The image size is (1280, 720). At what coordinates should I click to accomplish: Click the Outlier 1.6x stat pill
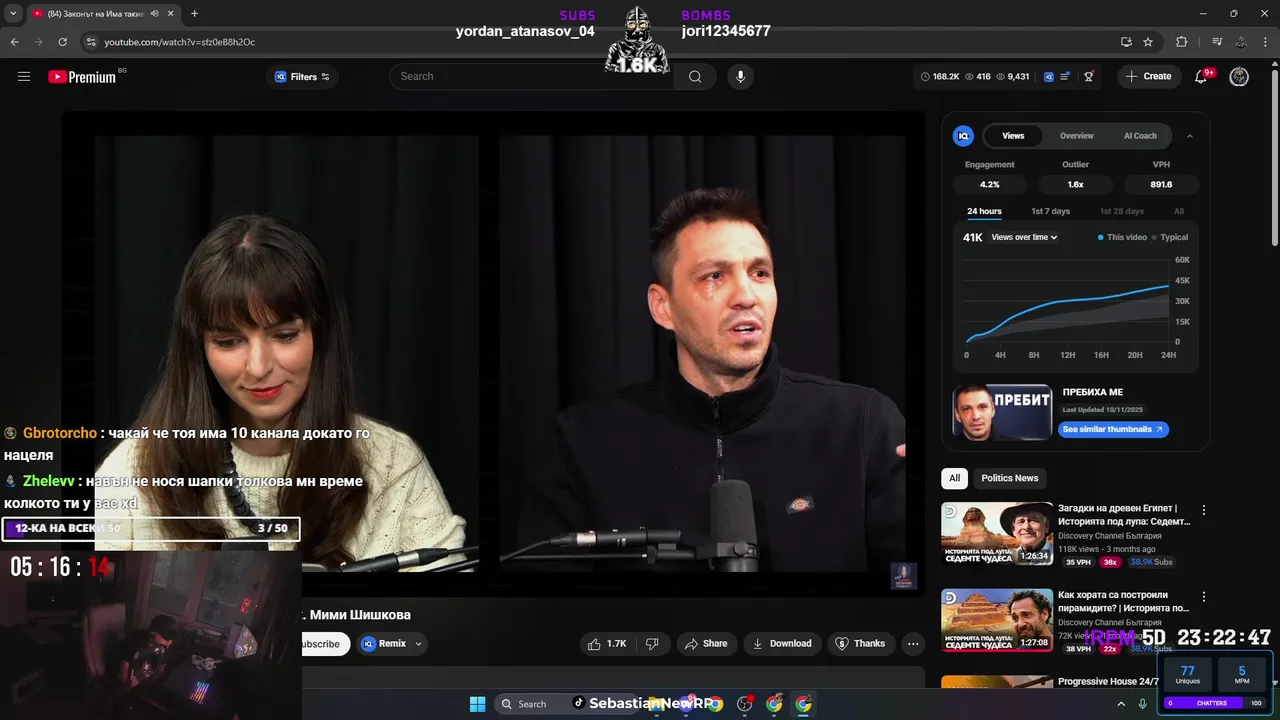(1076, 185)
